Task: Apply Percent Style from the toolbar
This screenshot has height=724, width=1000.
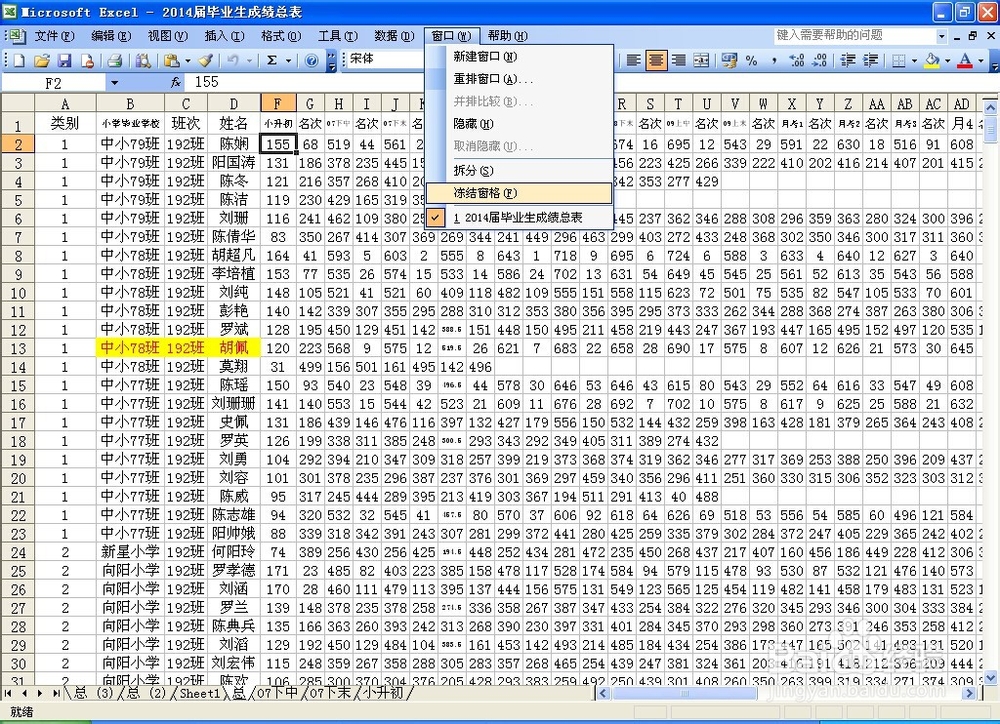Action: click(x=752, y=61)
